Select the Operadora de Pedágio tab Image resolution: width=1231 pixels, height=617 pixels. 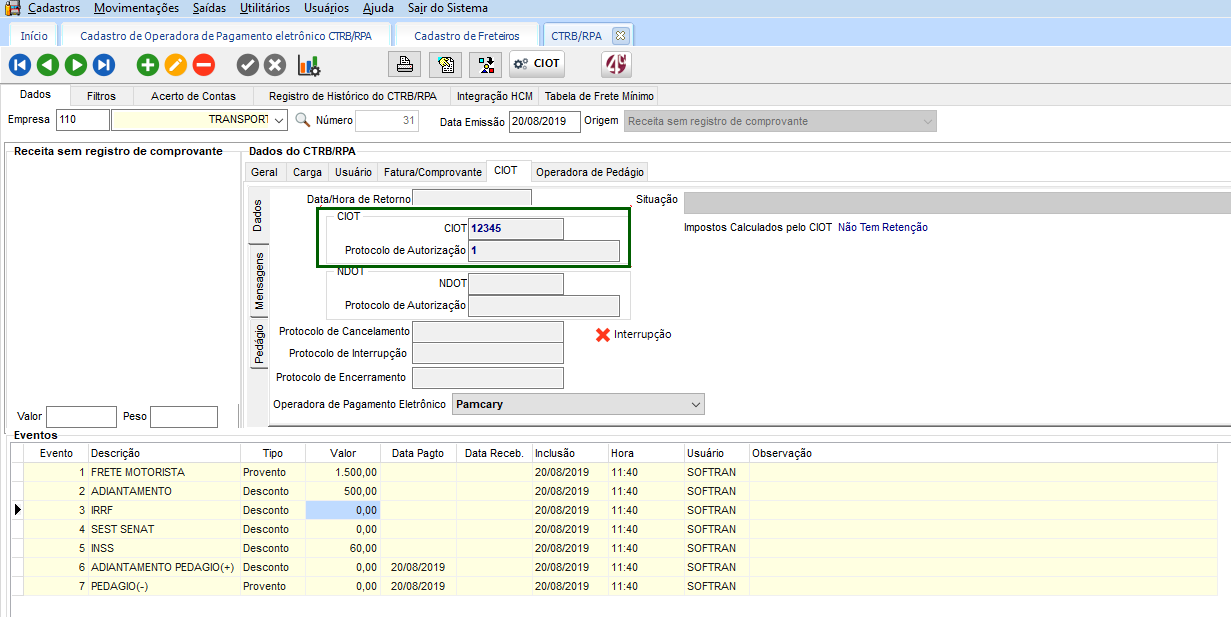(x=590, y=172)
